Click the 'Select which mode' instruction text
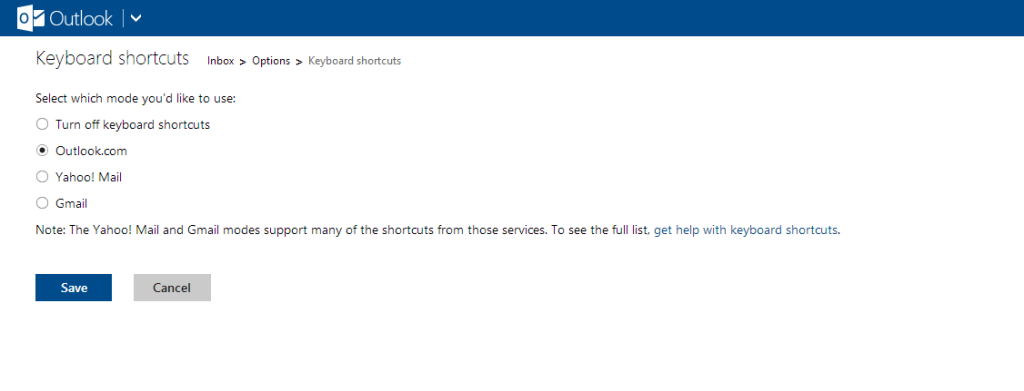Screen dimensions: 1024x391 click(x=135, y=99)
